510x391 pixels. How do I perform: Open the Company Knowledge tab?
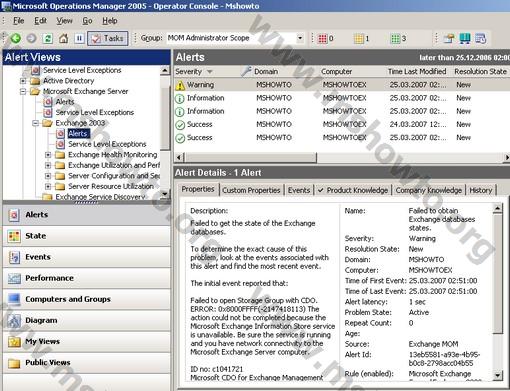click(x=429, y=190)
